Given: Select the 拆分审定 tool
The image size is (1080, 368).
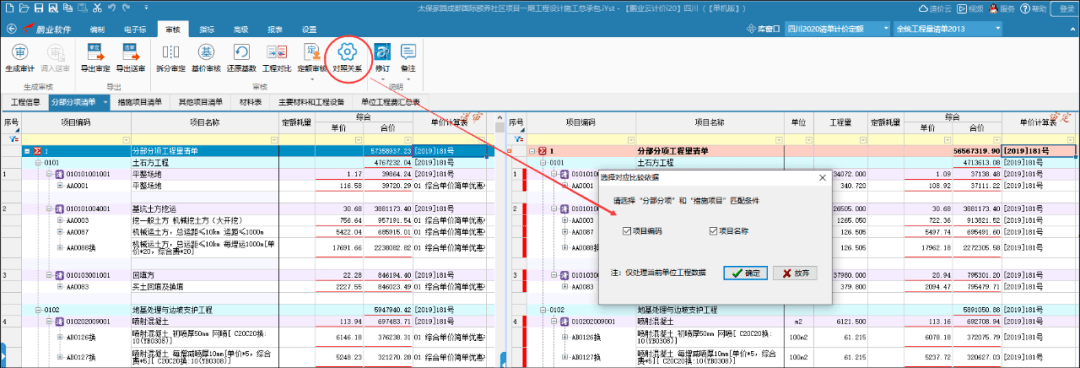Looking at the screenshot, I should (x=171, y=58).
